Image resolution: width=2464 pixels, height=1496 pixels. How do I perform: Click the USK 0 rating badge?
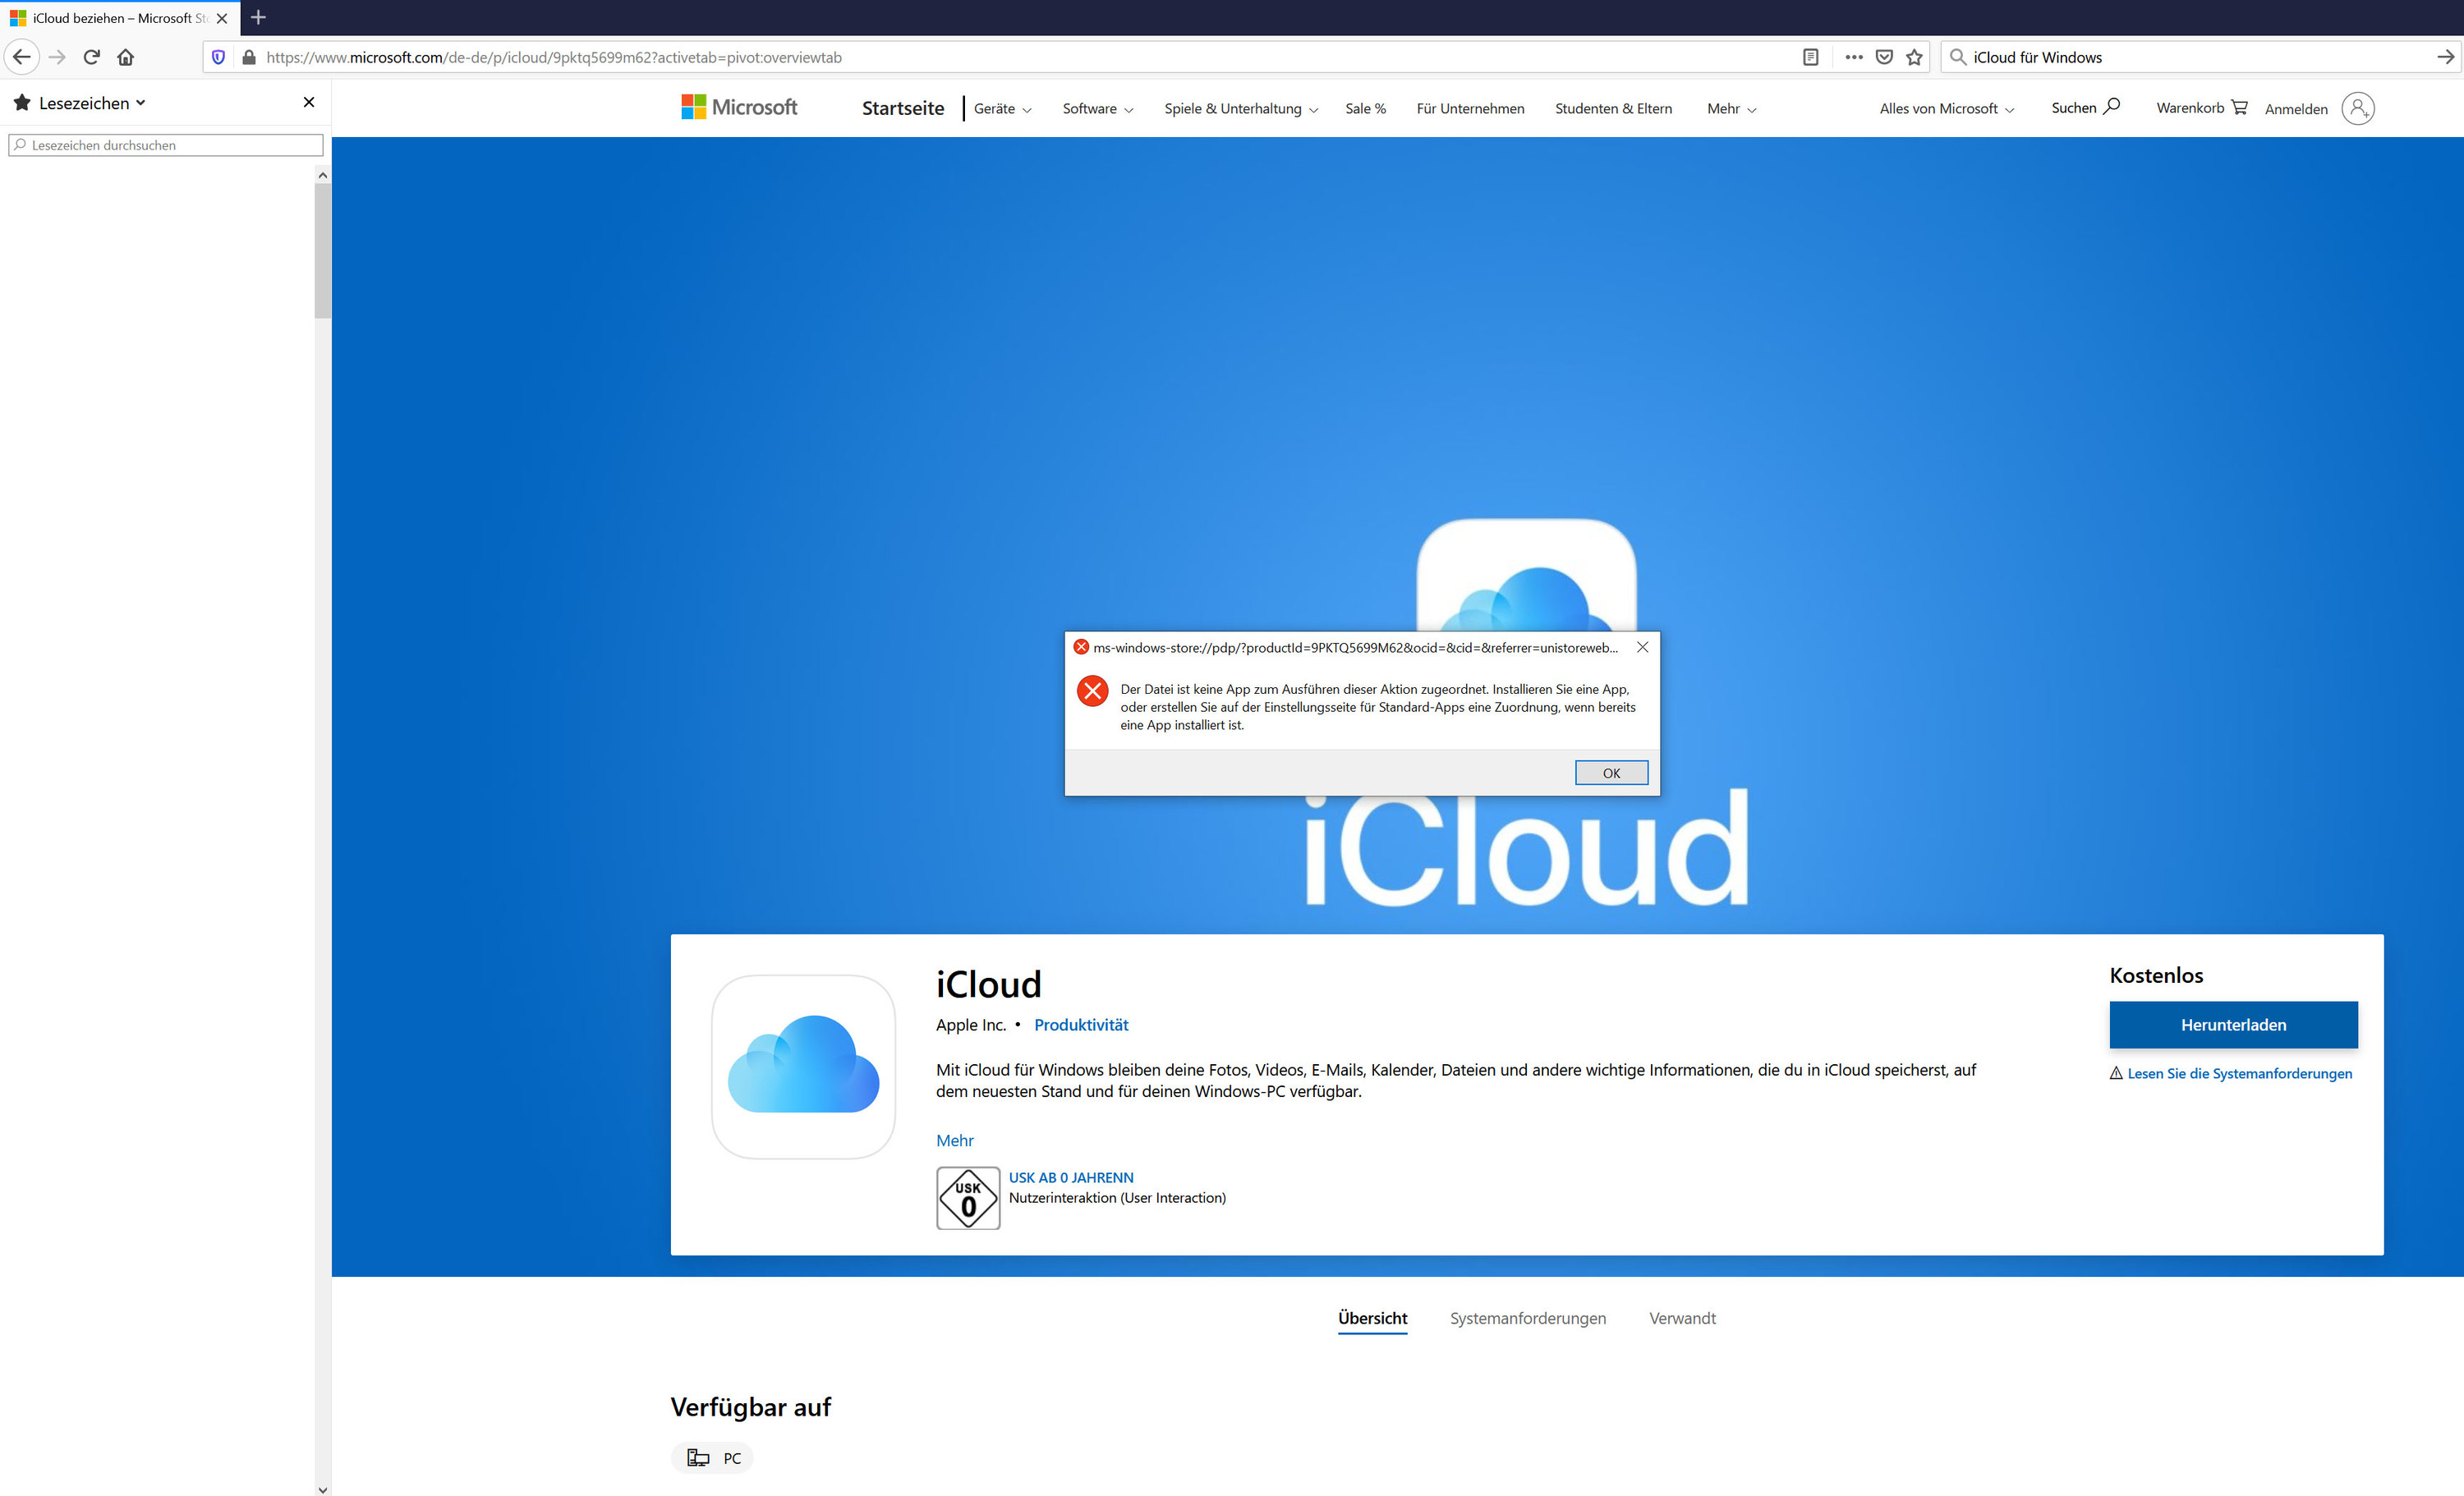point(968,1197)
